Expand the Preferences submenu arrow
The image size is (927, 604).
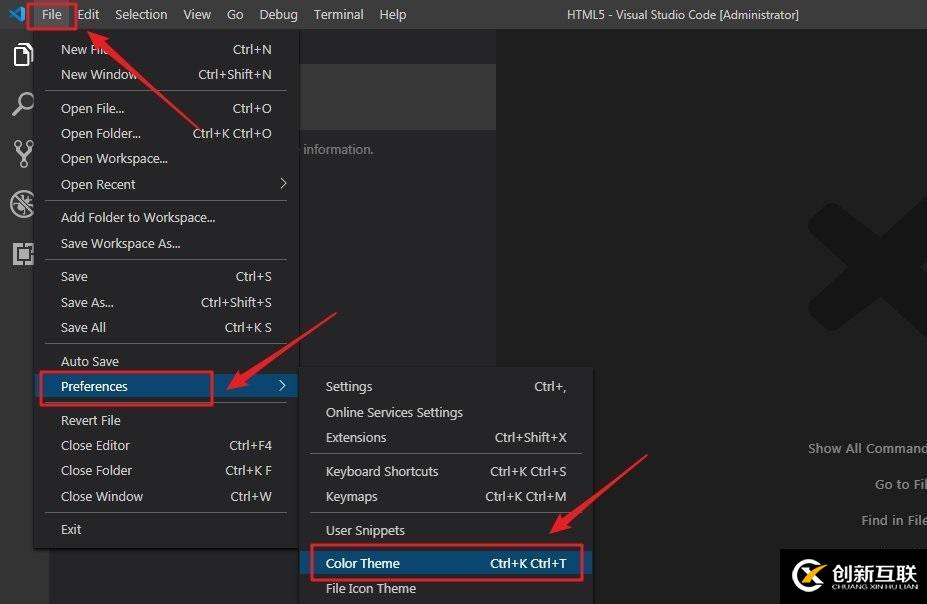281,386
